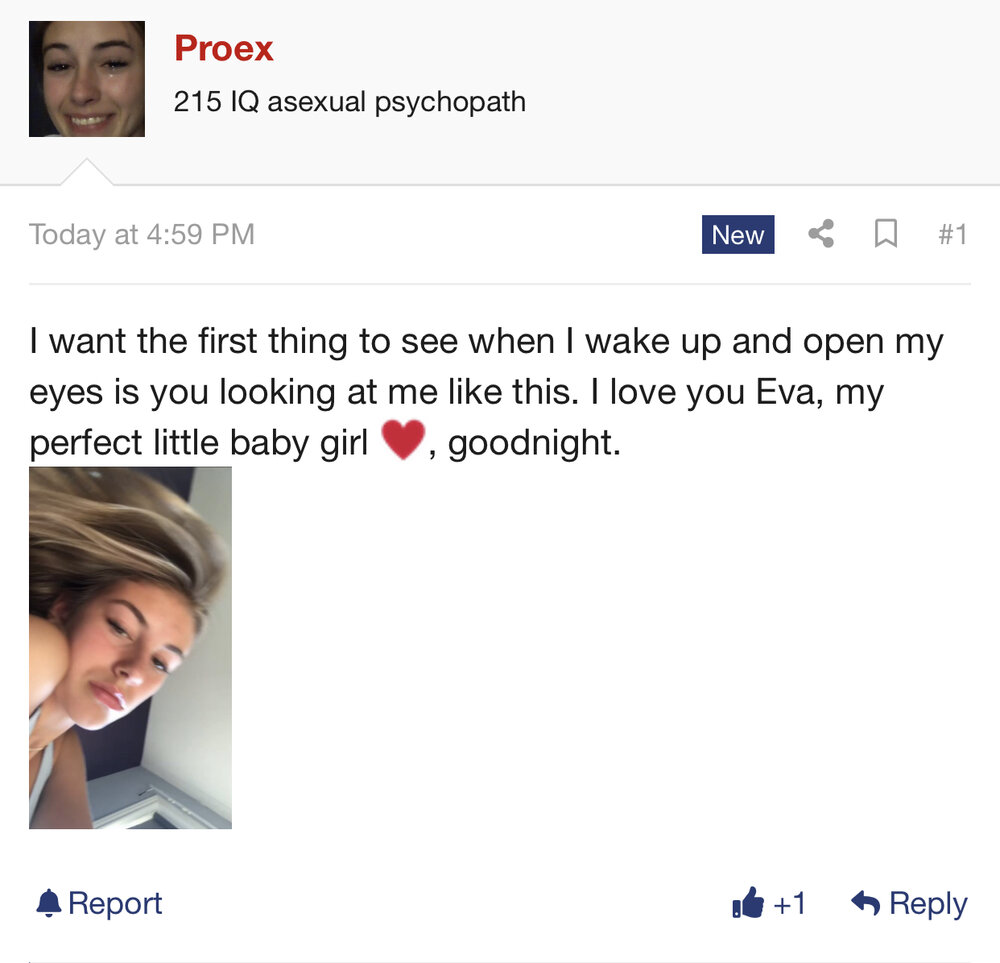The image size is (1000, 963).
Task: Like the post with thumbs-up icon
Action: (748, 903)
